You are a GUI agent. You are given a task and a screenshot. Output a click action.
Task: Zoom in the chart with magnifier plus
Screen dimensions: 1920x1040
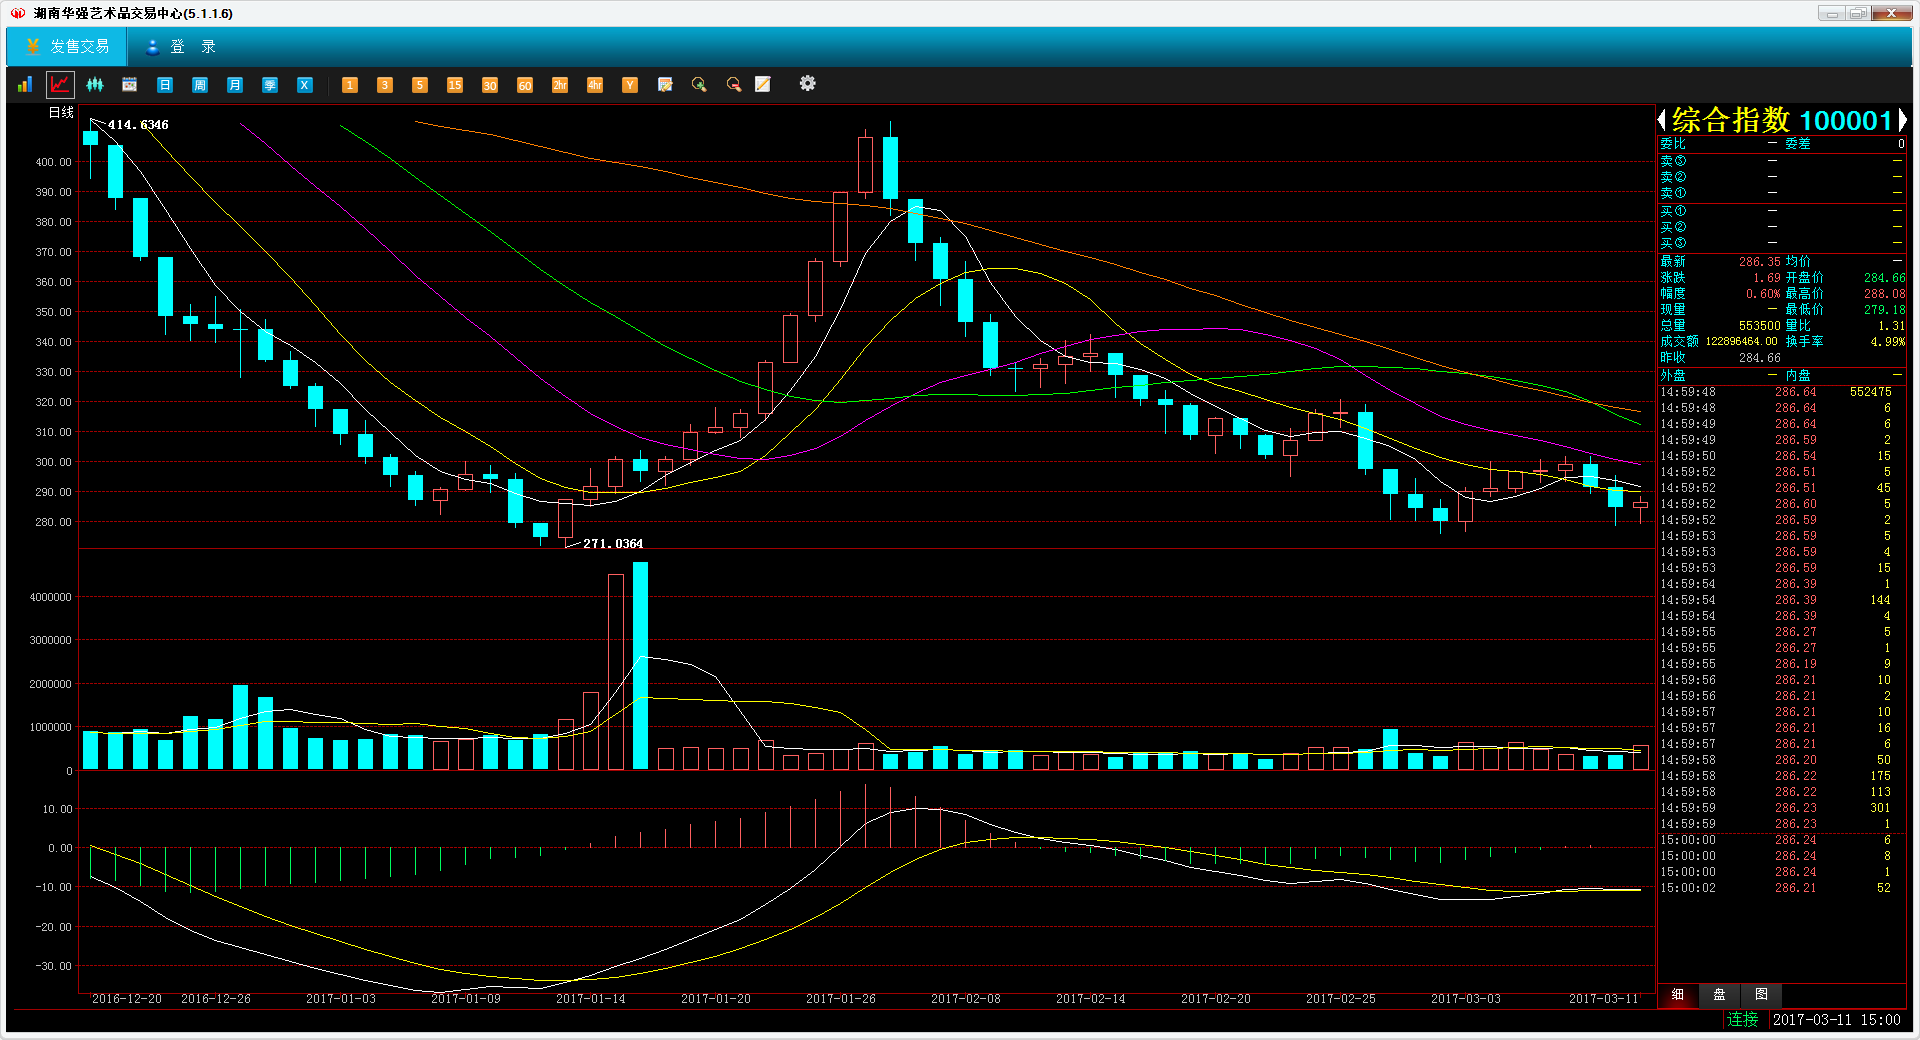[699, 85]
